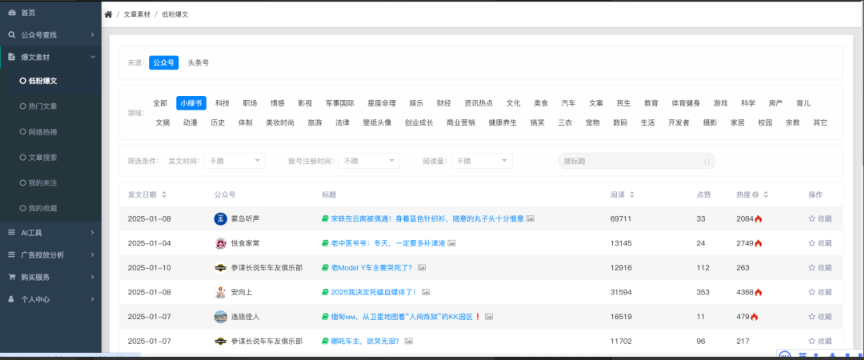864x360 pixels.
Task: Click the 雾岛听声 account avatar
Action: click(220, 219)
